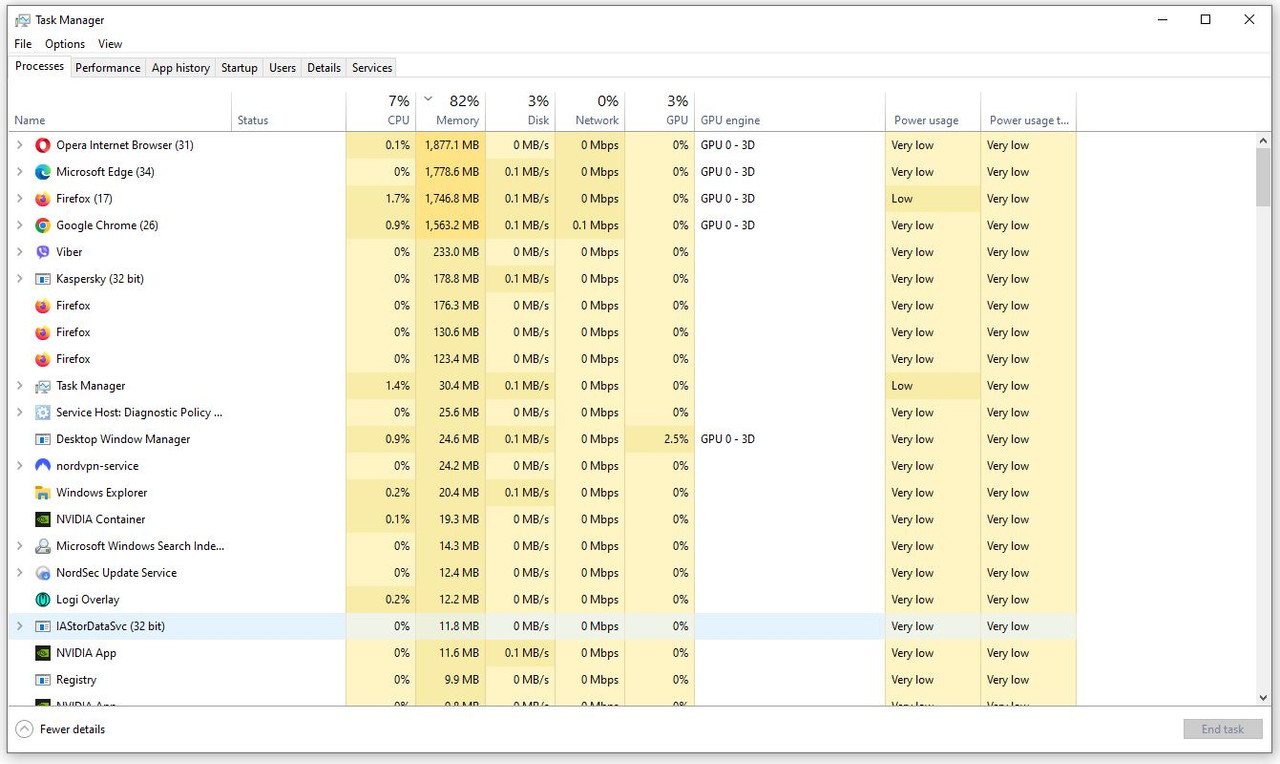This screenshot has width=1280, height=764.
Task: Select the Windows Explorer folder icon
Action: coord(43,493)
